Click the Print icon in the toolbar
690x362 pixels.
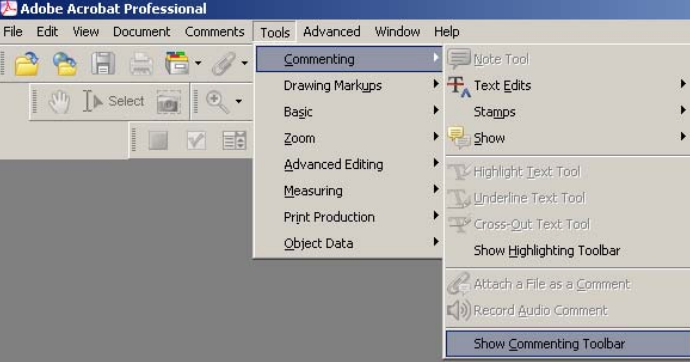[141, 64]
